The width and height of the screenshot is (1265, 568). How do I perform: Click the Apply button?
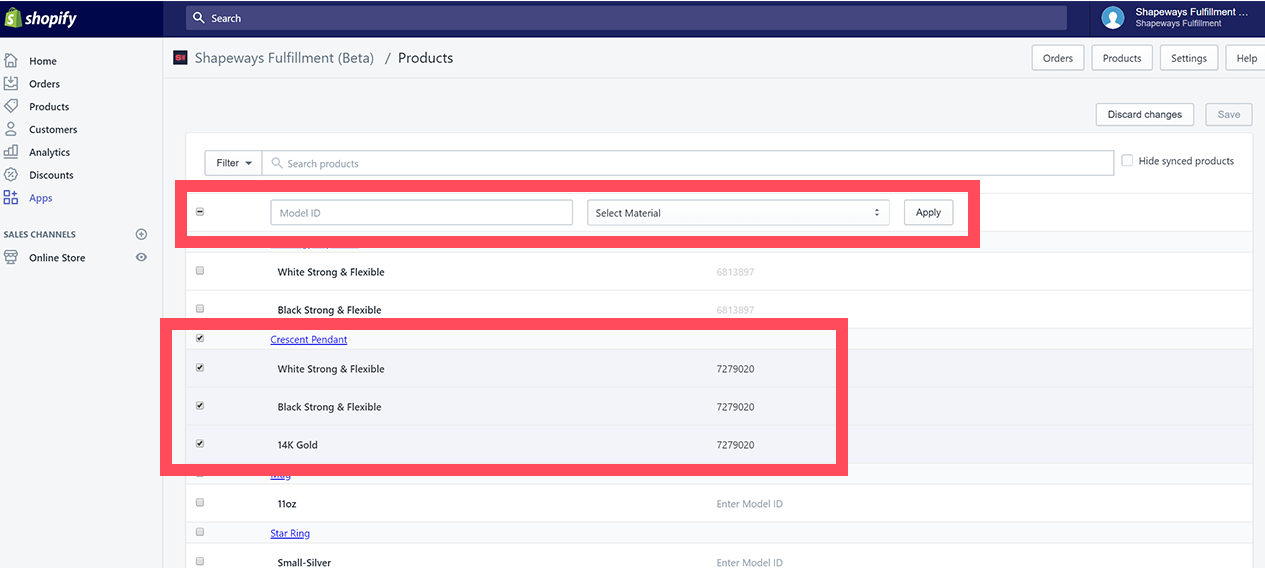pos(928,212)
